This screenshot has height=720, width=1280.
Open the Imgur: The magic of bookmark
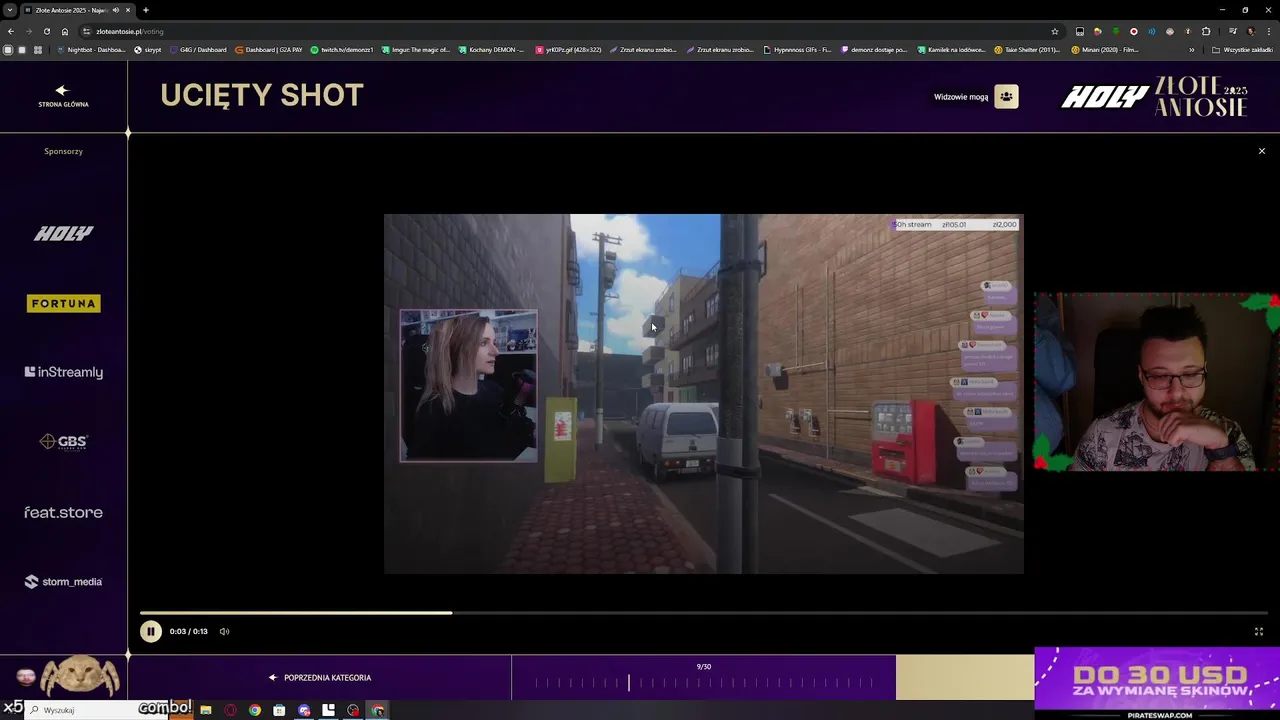tap(416, 50)
